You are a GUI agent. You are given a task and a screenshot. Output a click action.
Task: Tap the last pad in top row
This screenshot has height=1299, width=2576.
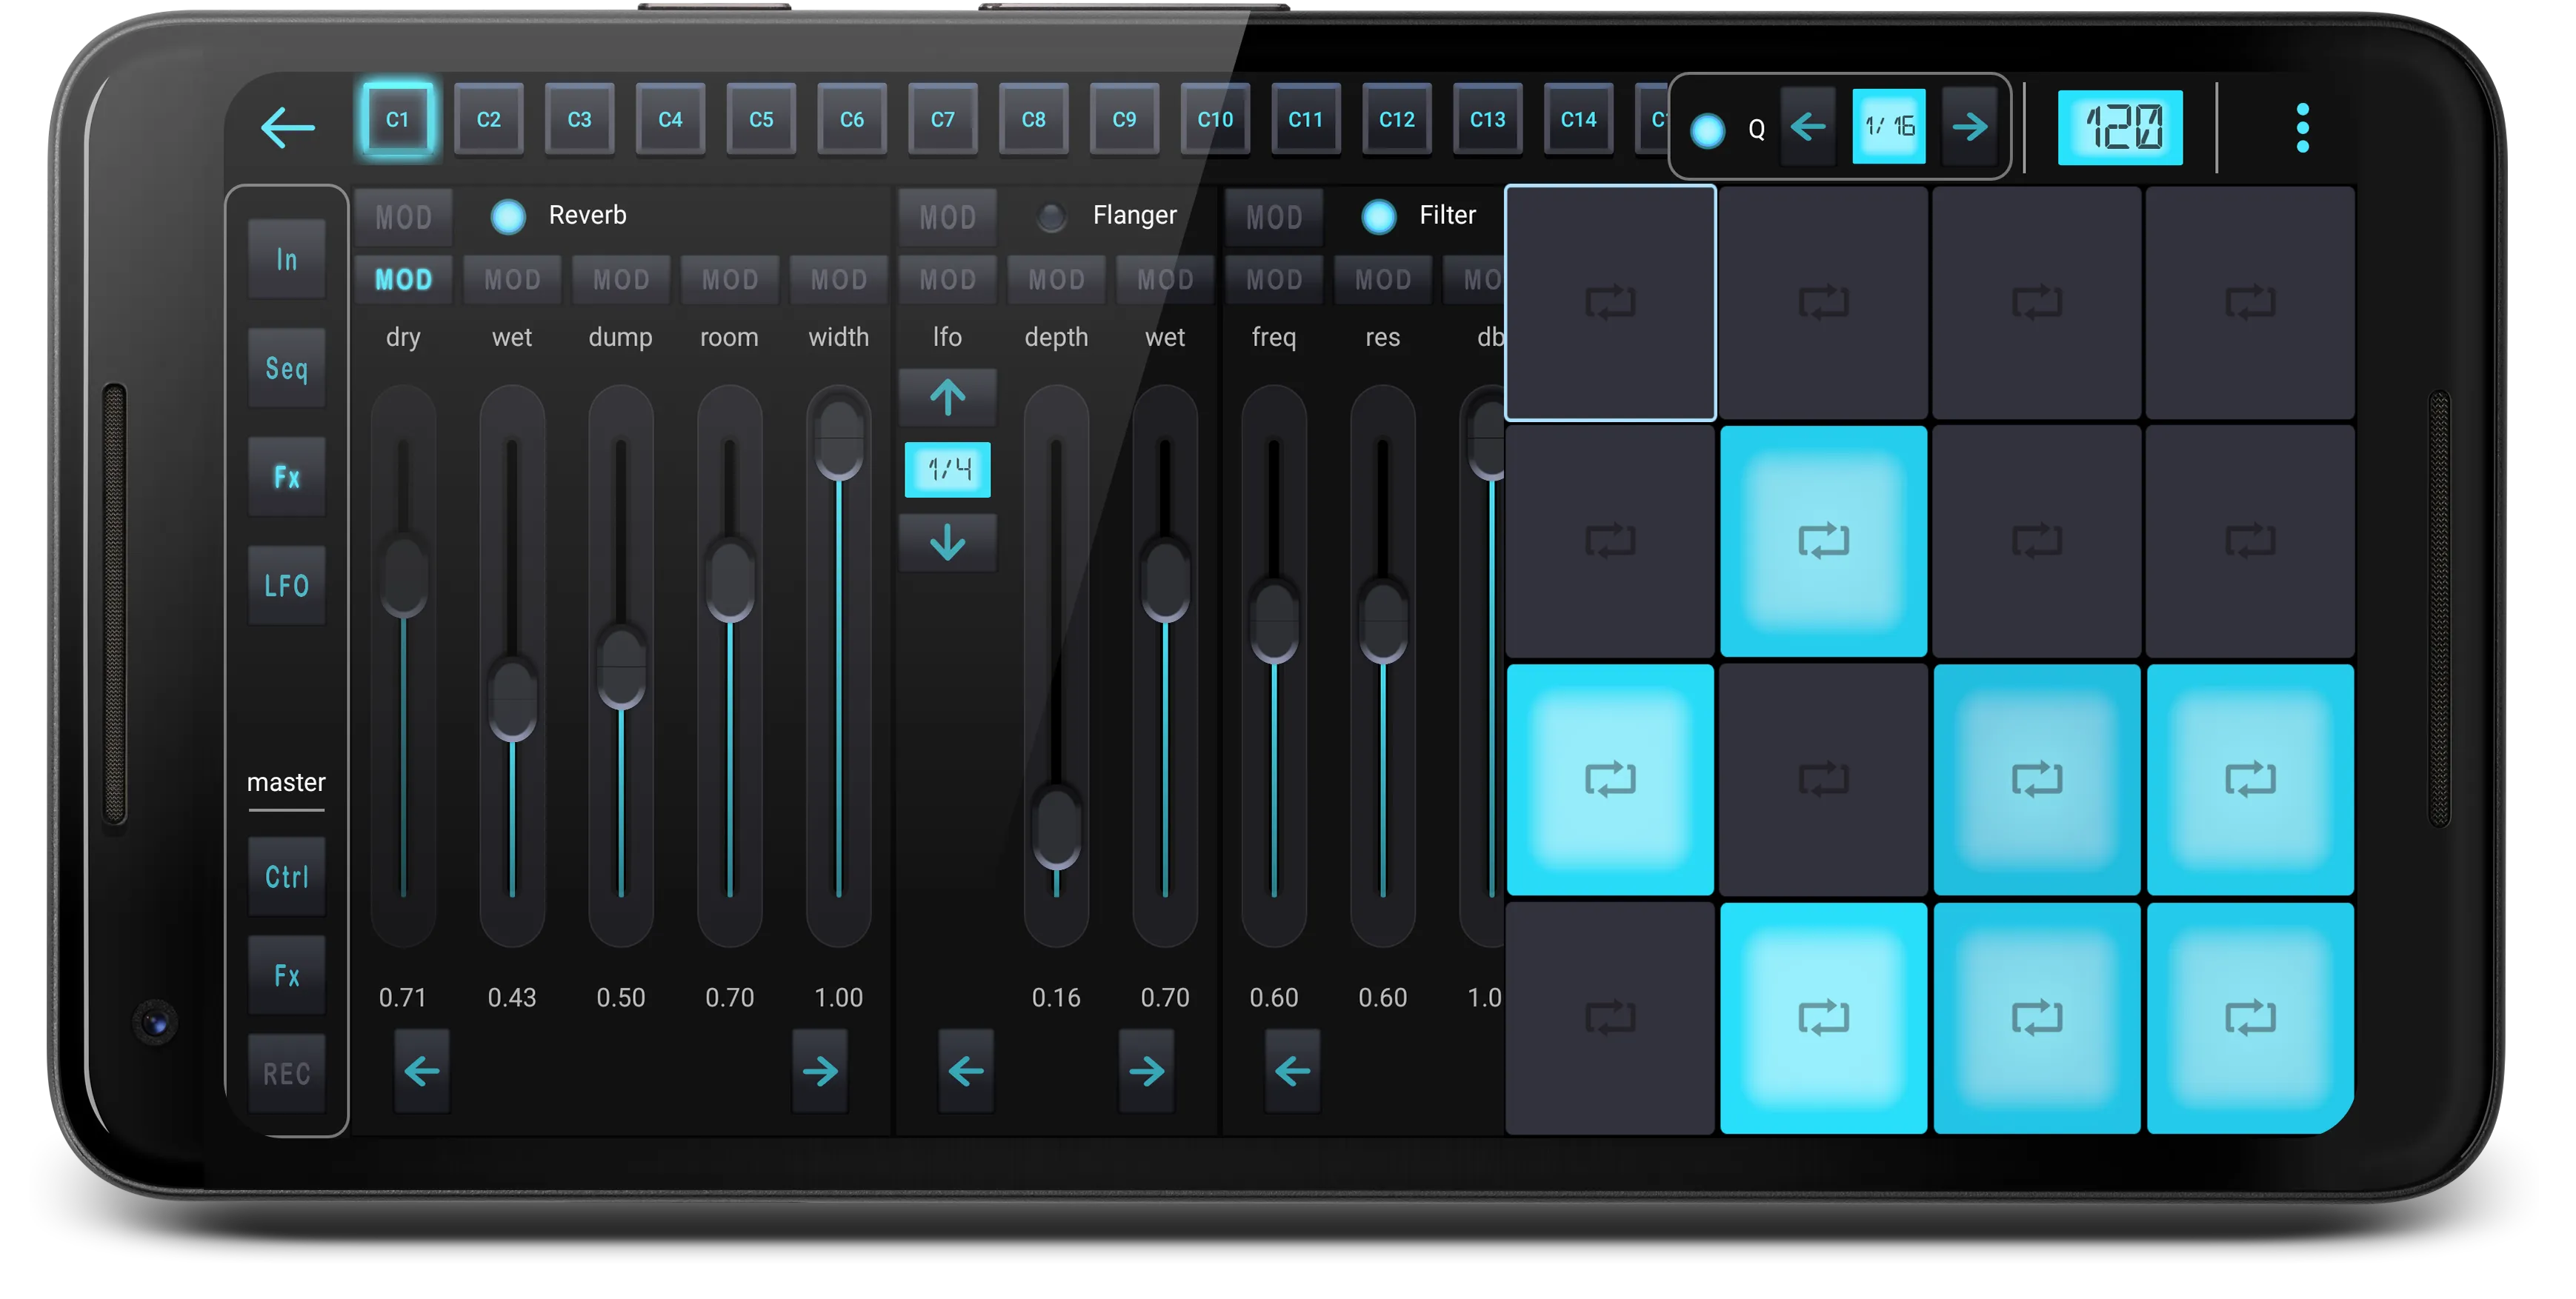(2250, 302)
